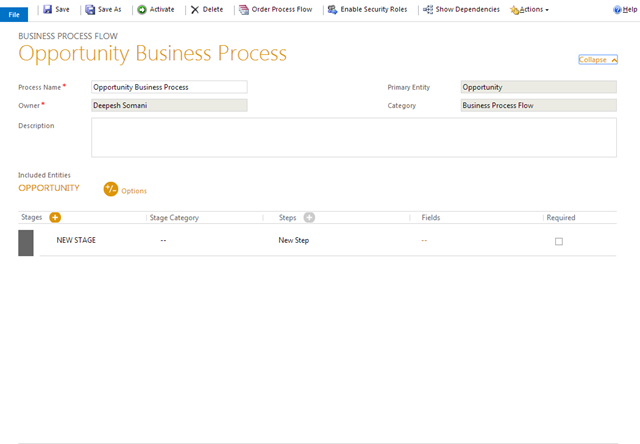Click the Save disk icon
The width and height of the screenshot is (640, 444).
47,9
